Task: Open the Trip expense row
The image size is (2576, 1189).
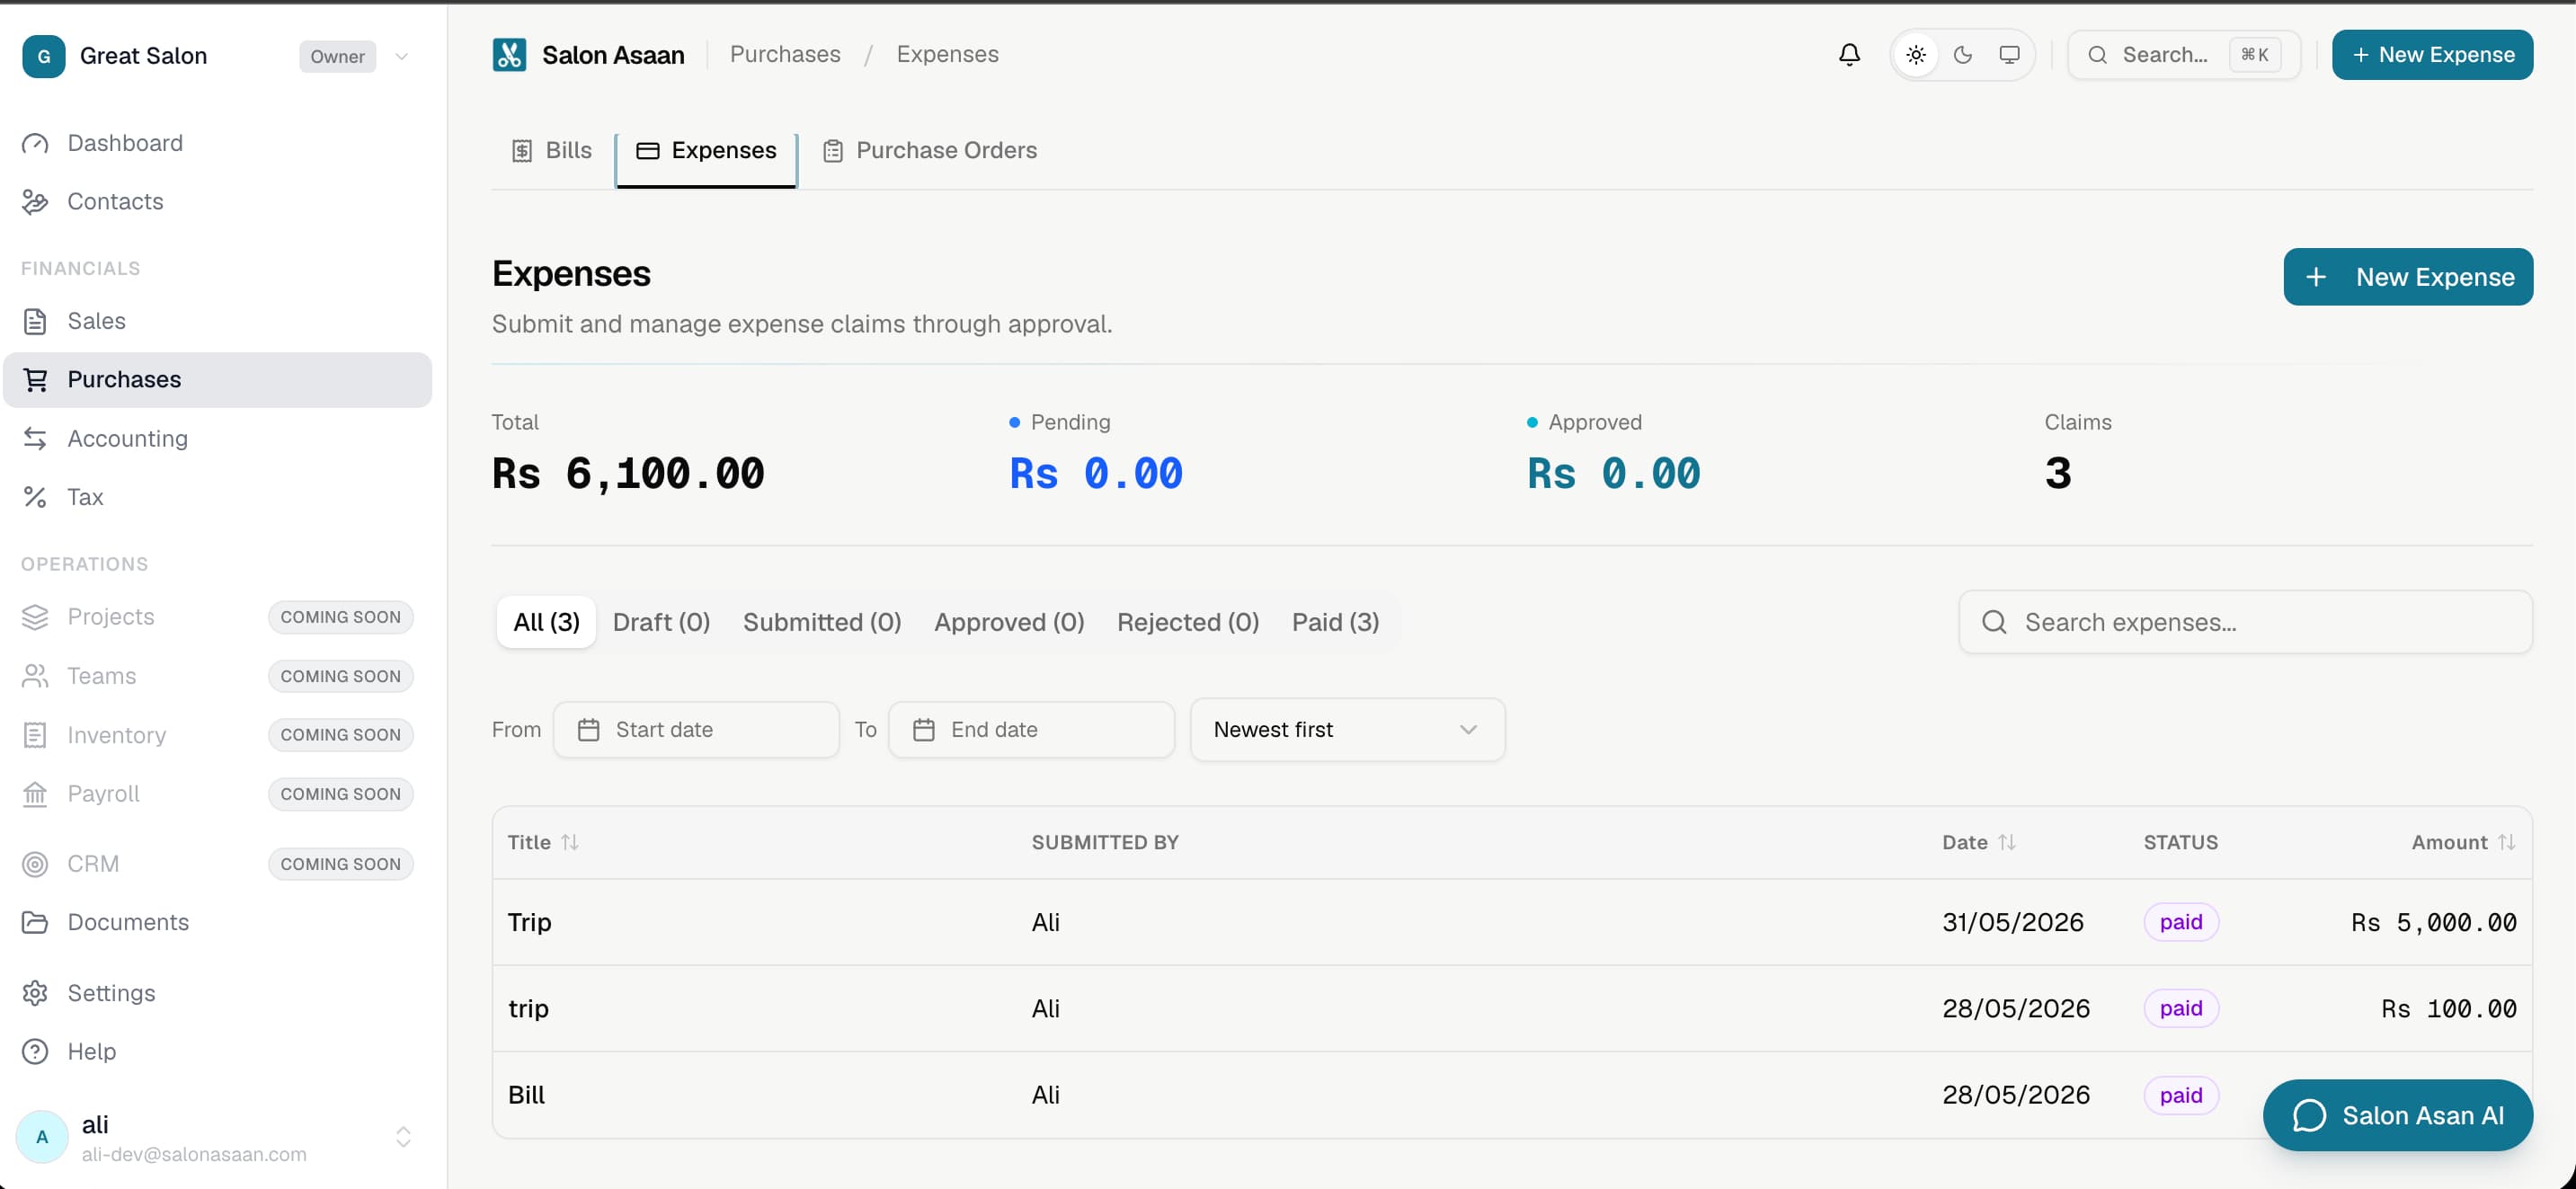Action: tap(1511, 922)
